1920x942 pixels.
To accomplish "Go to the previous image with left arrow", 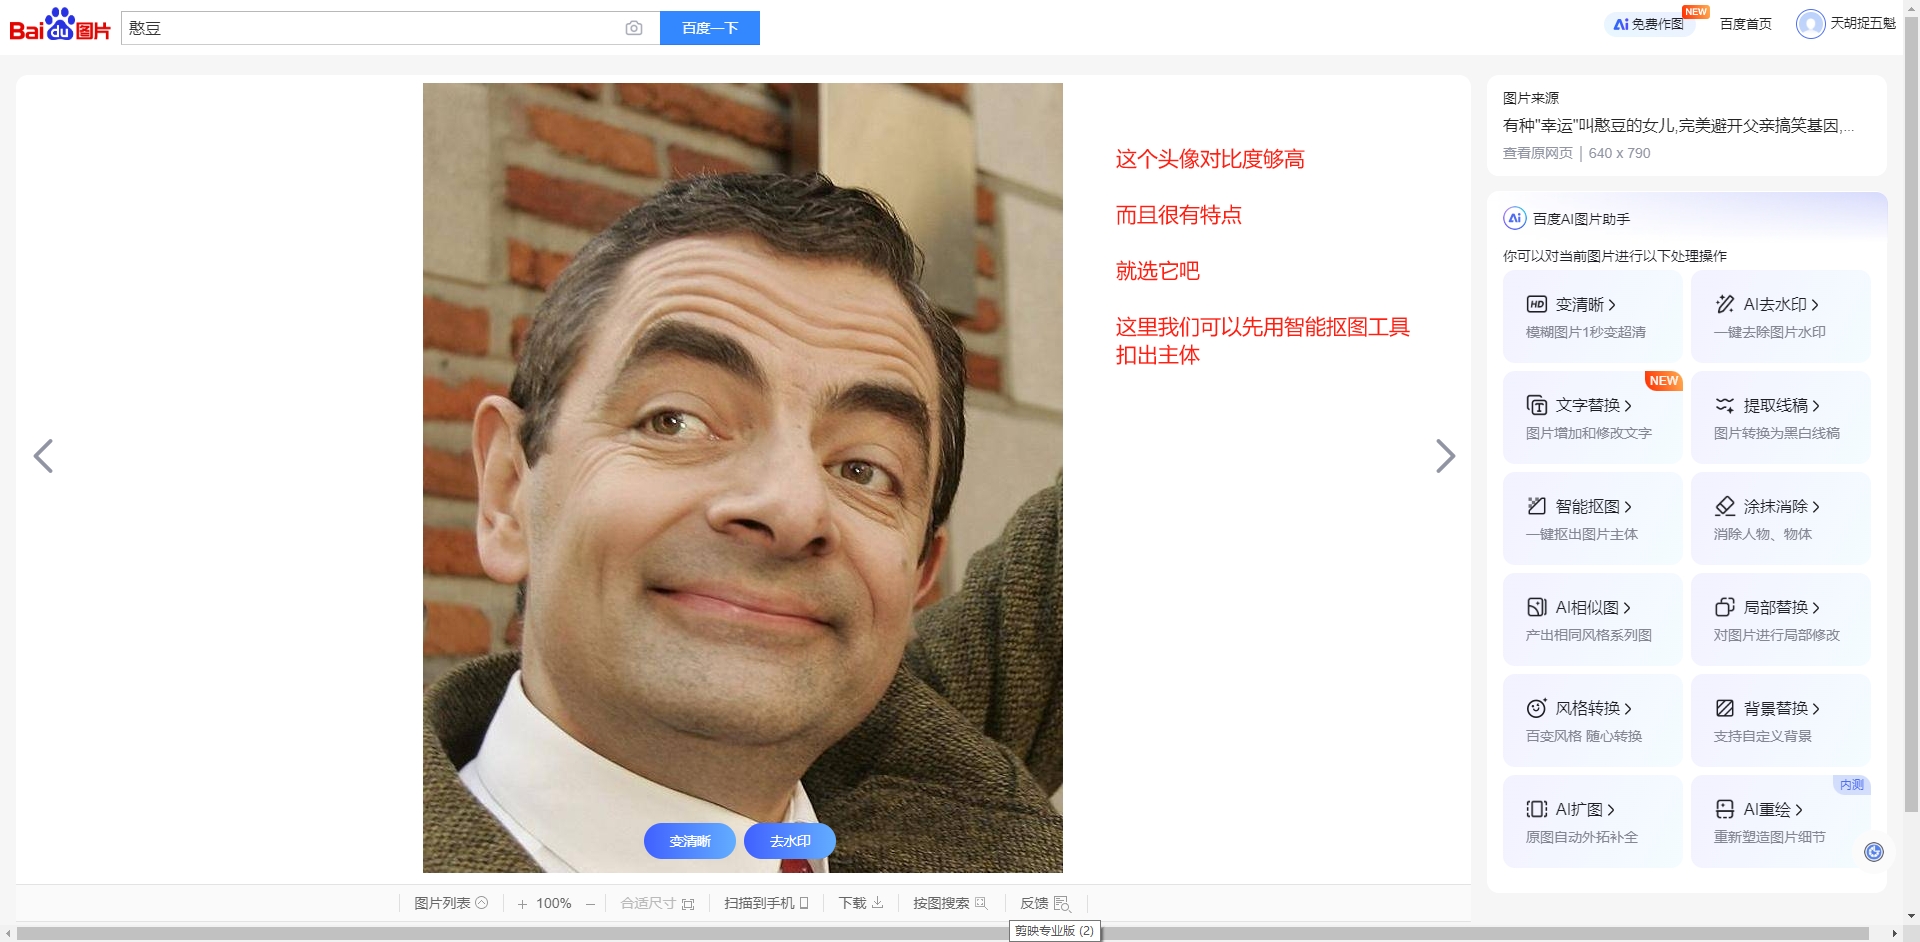I will [43, 456].
